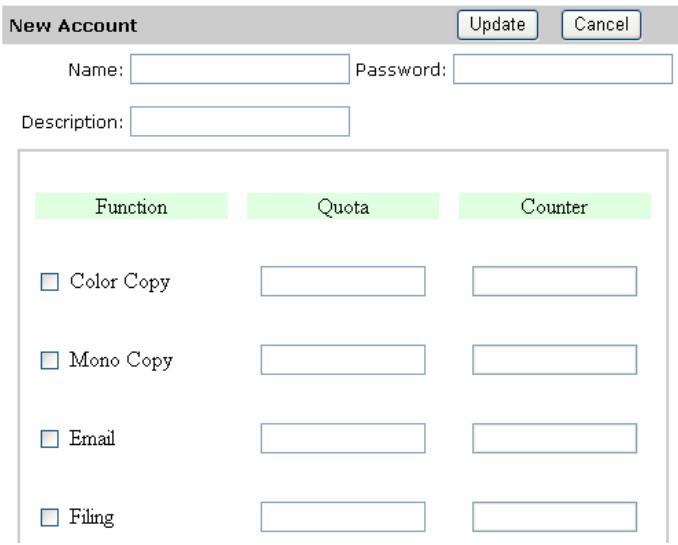Viewport: 678px width, 545px height.
Task: Activate the Description text box
Action: [240, 121]
